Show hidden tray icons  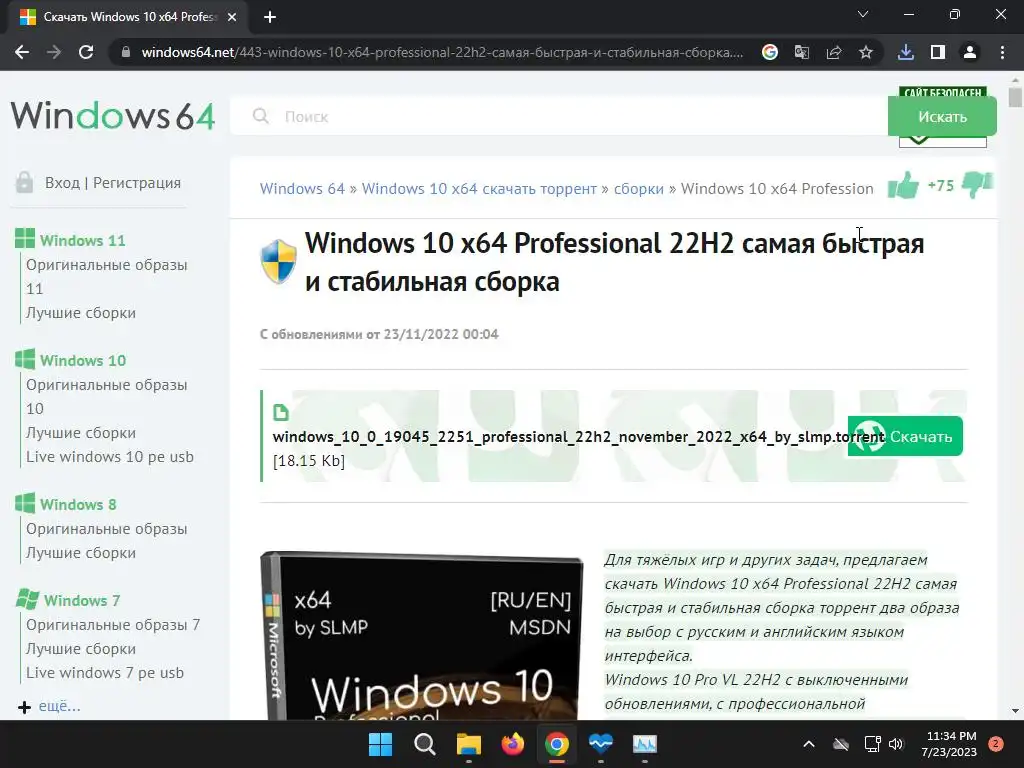point(808,744)
